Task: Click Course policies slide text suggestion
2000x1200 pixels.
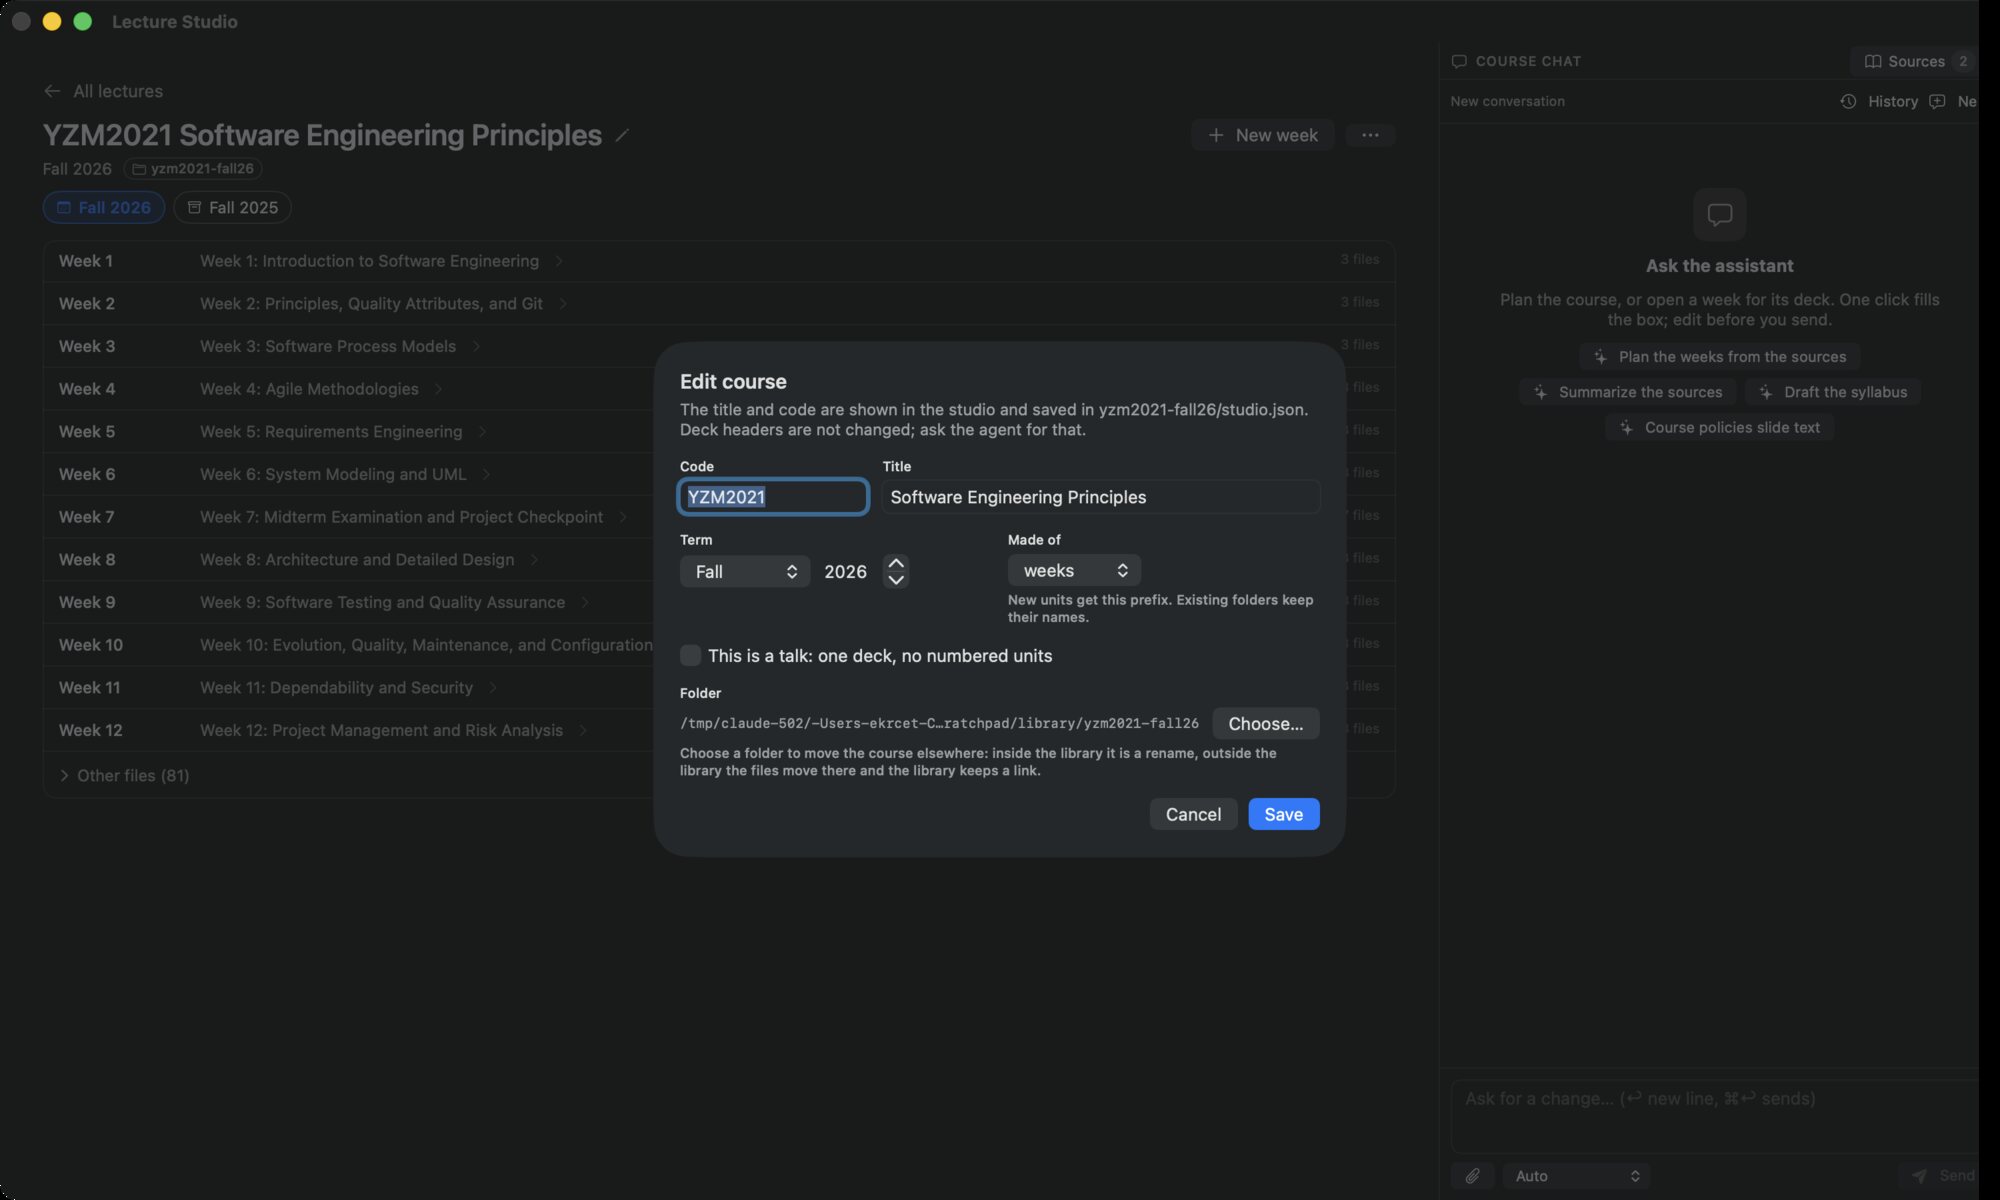Action: click(1720, 427)
